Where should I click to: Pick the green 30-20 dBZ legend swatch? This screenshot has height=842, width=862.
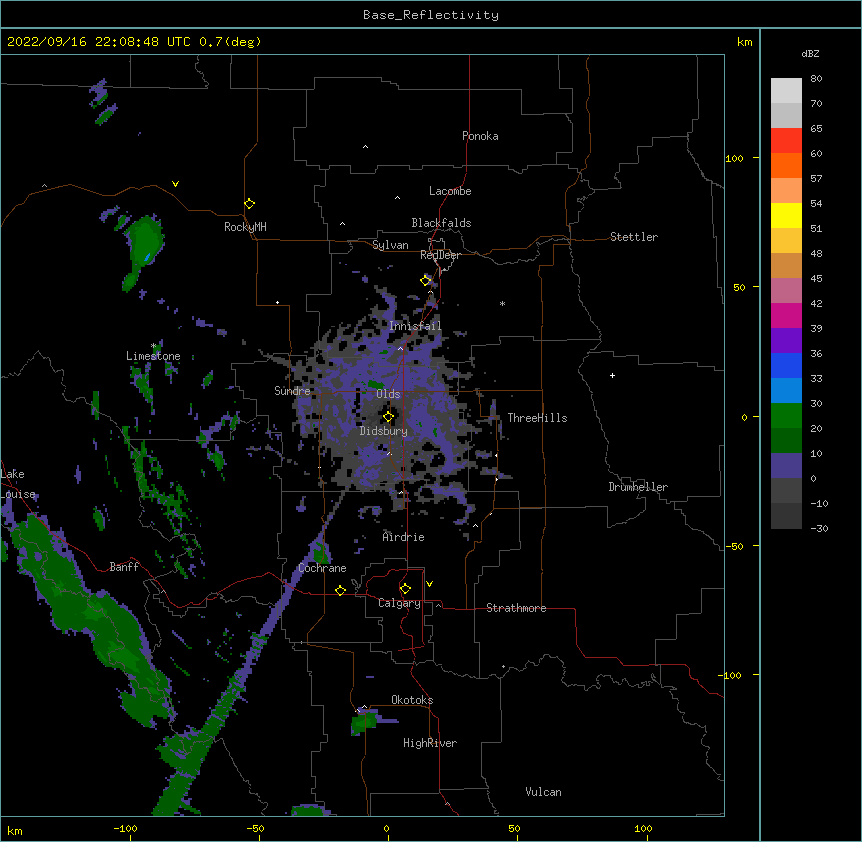point(786,416)
